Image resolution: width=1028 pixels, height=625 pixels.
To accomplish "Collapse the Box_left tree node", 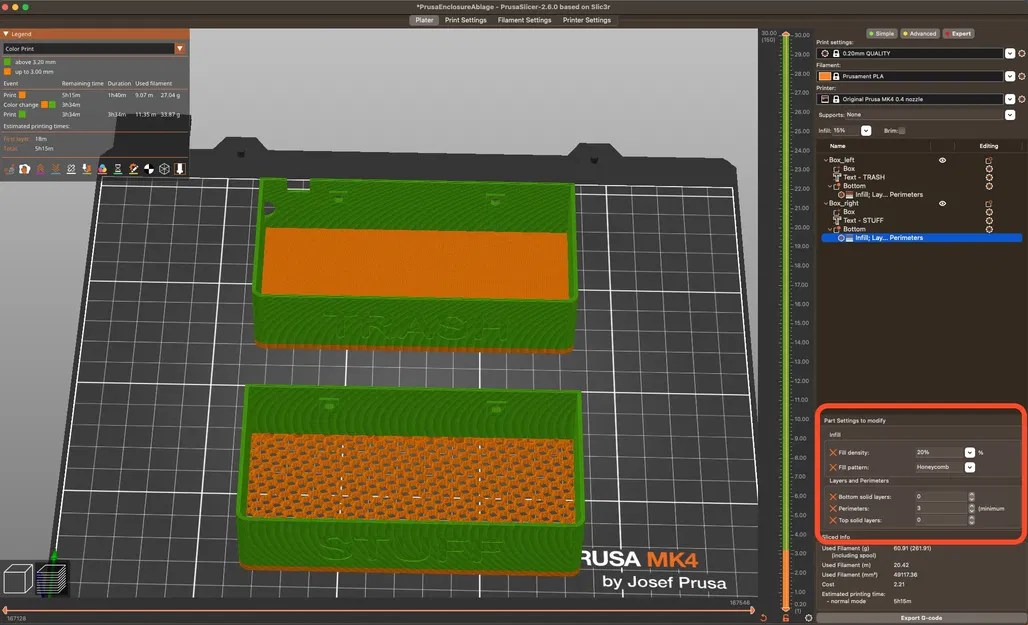I will pyautogui.click(x=825, y=160).
